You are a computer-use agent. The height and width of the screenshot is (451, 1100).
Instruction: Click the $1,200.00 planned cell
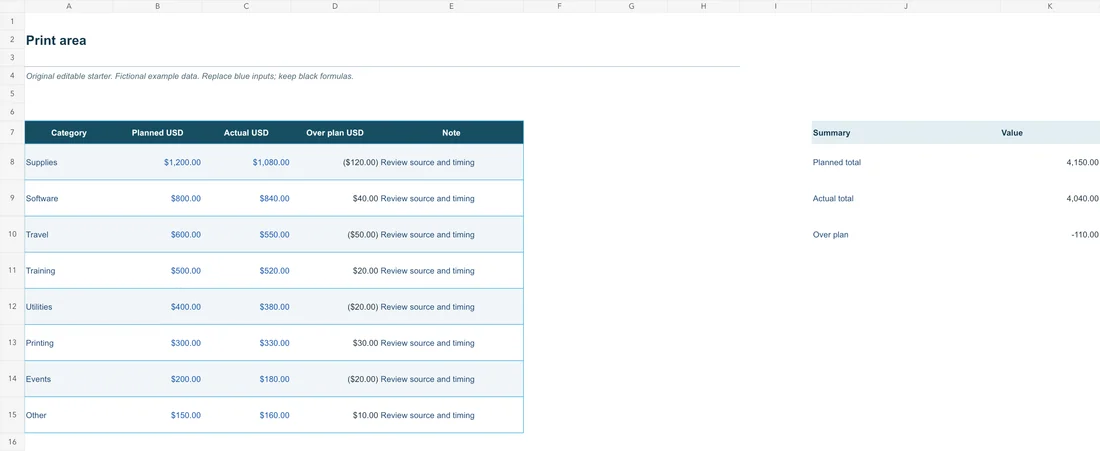click(x=157, y=162)
